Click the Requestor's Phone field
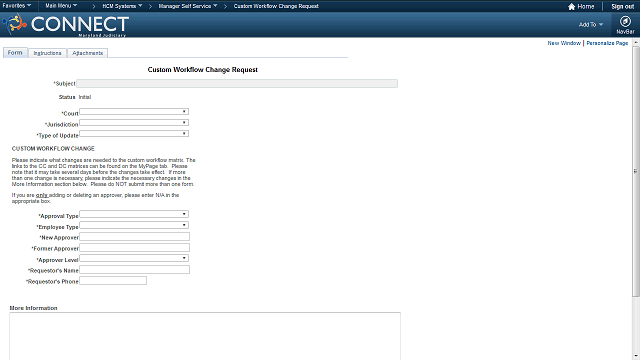 click(113, 280)
